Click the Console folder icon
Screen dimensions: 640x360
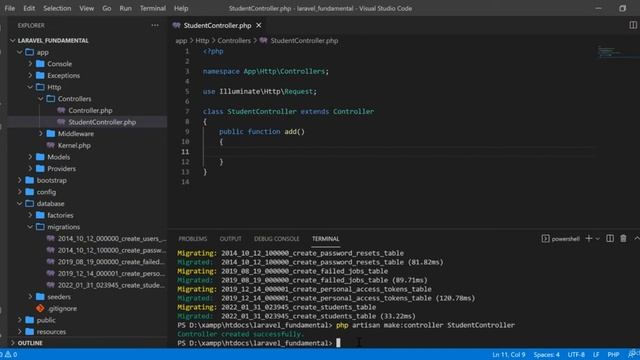coord(40,64)
